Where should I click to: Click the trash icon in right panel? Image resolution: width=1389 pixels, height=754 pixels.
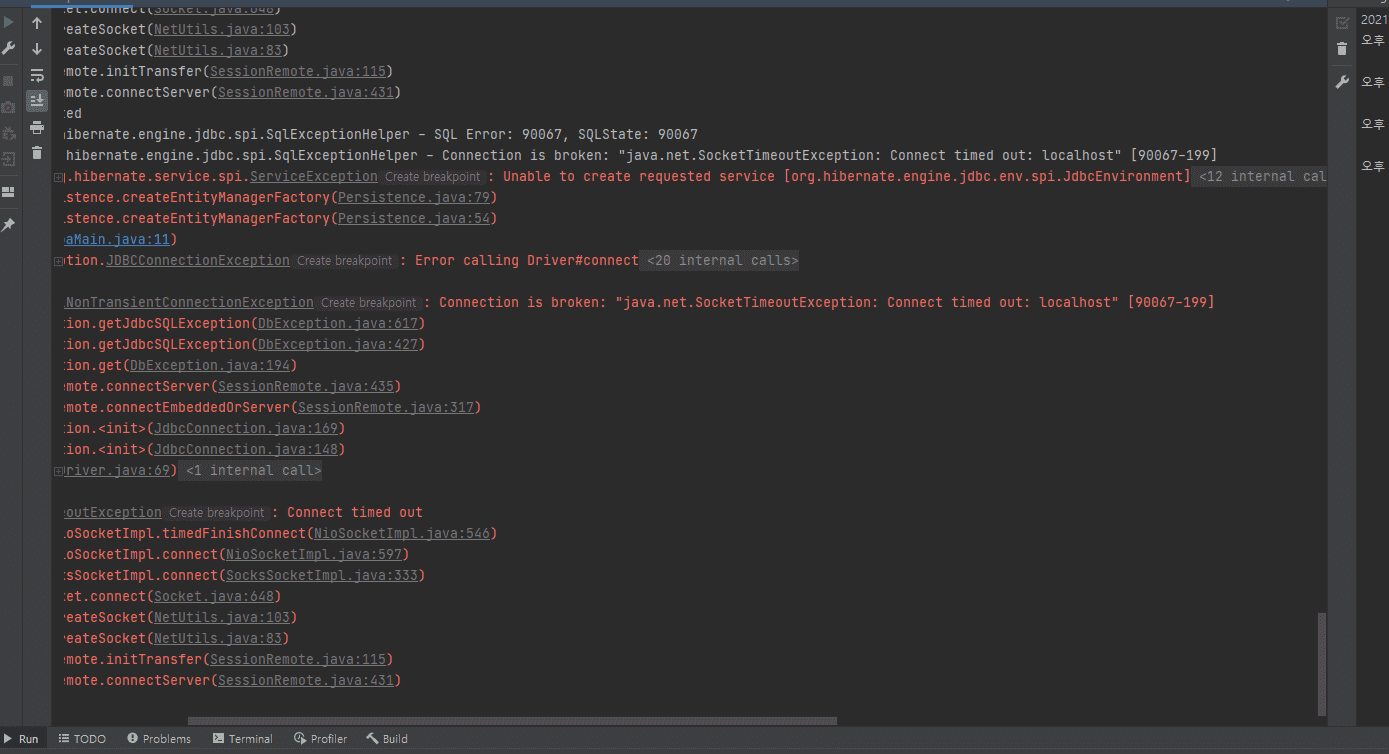point(1342,49)
